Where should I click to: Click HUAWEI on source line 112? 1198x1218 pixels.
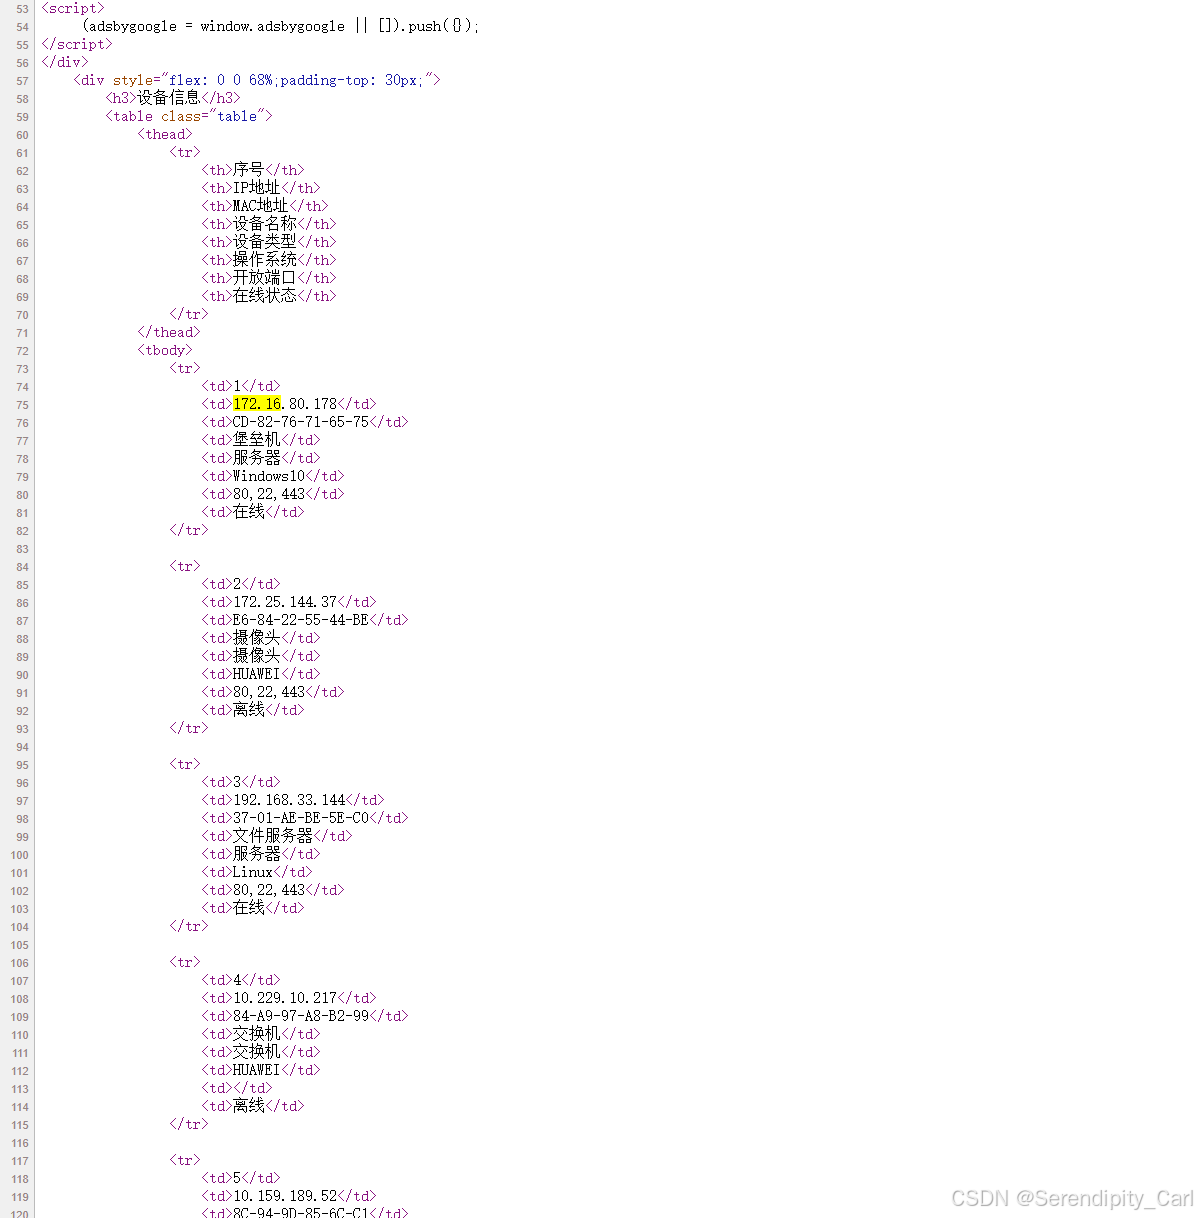coord(257,1070)
